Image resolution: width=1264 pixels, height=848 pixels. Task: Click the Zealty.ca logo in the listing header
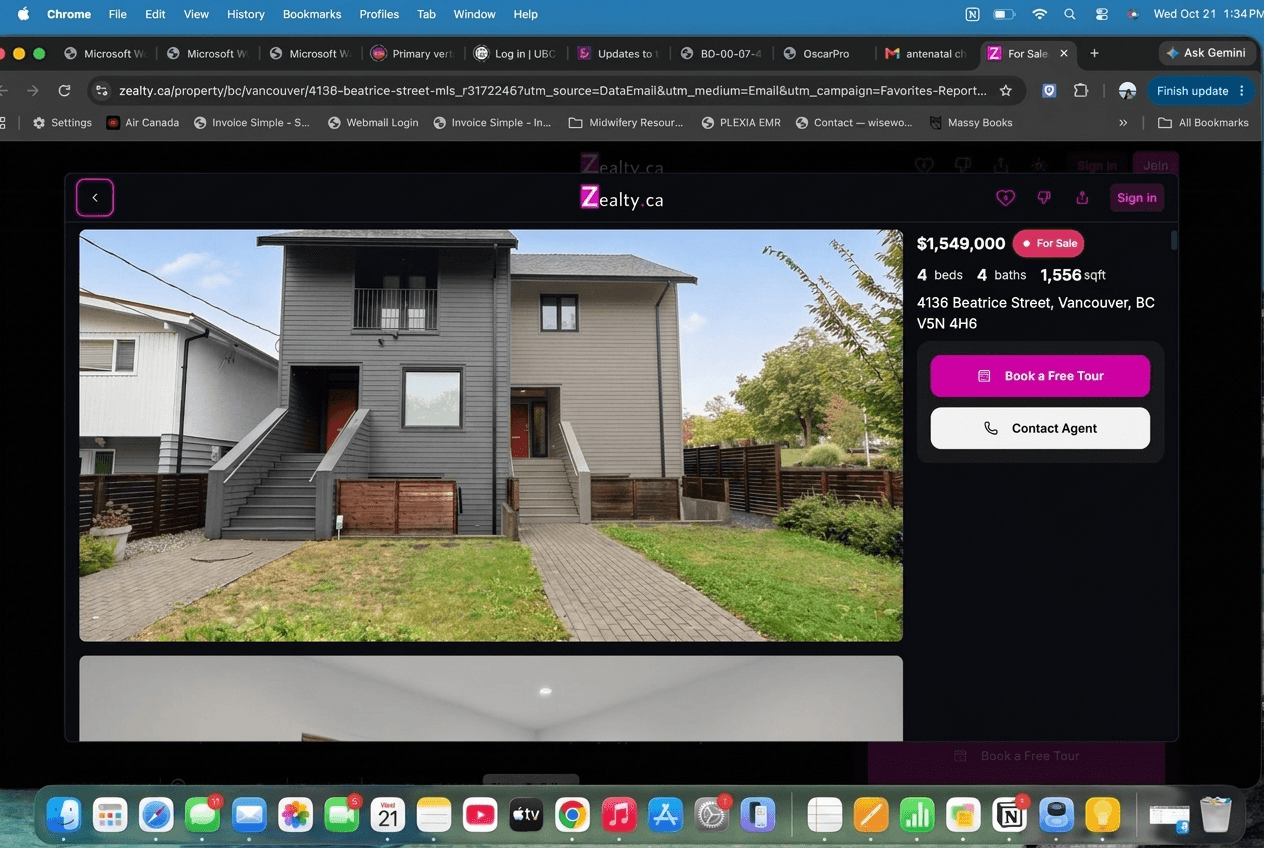click(621, 198)
